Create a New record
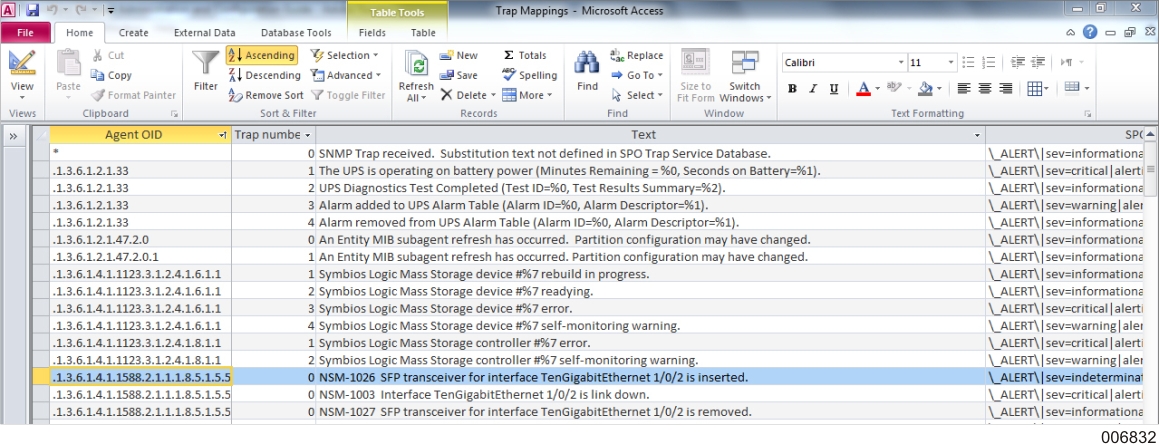Image resolution: width=1159 pixels, height=447 pixels. [459, 55]
